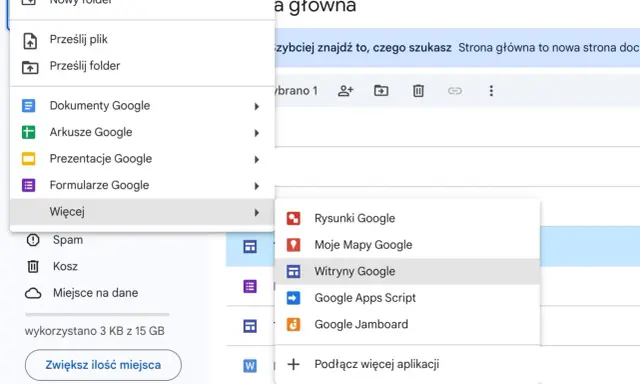Click the red Rysunki Google icon
Image resolution: width=640 pixels, height=384 pixels.
[293, 218]
